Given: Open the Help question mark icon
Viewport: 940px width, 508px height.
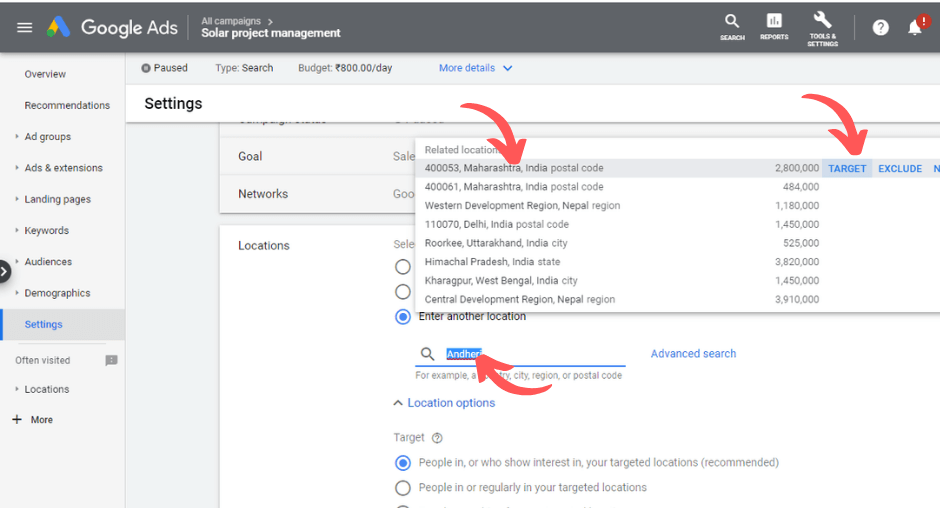Looking at the screenshot, I should [x=880, y=28].
